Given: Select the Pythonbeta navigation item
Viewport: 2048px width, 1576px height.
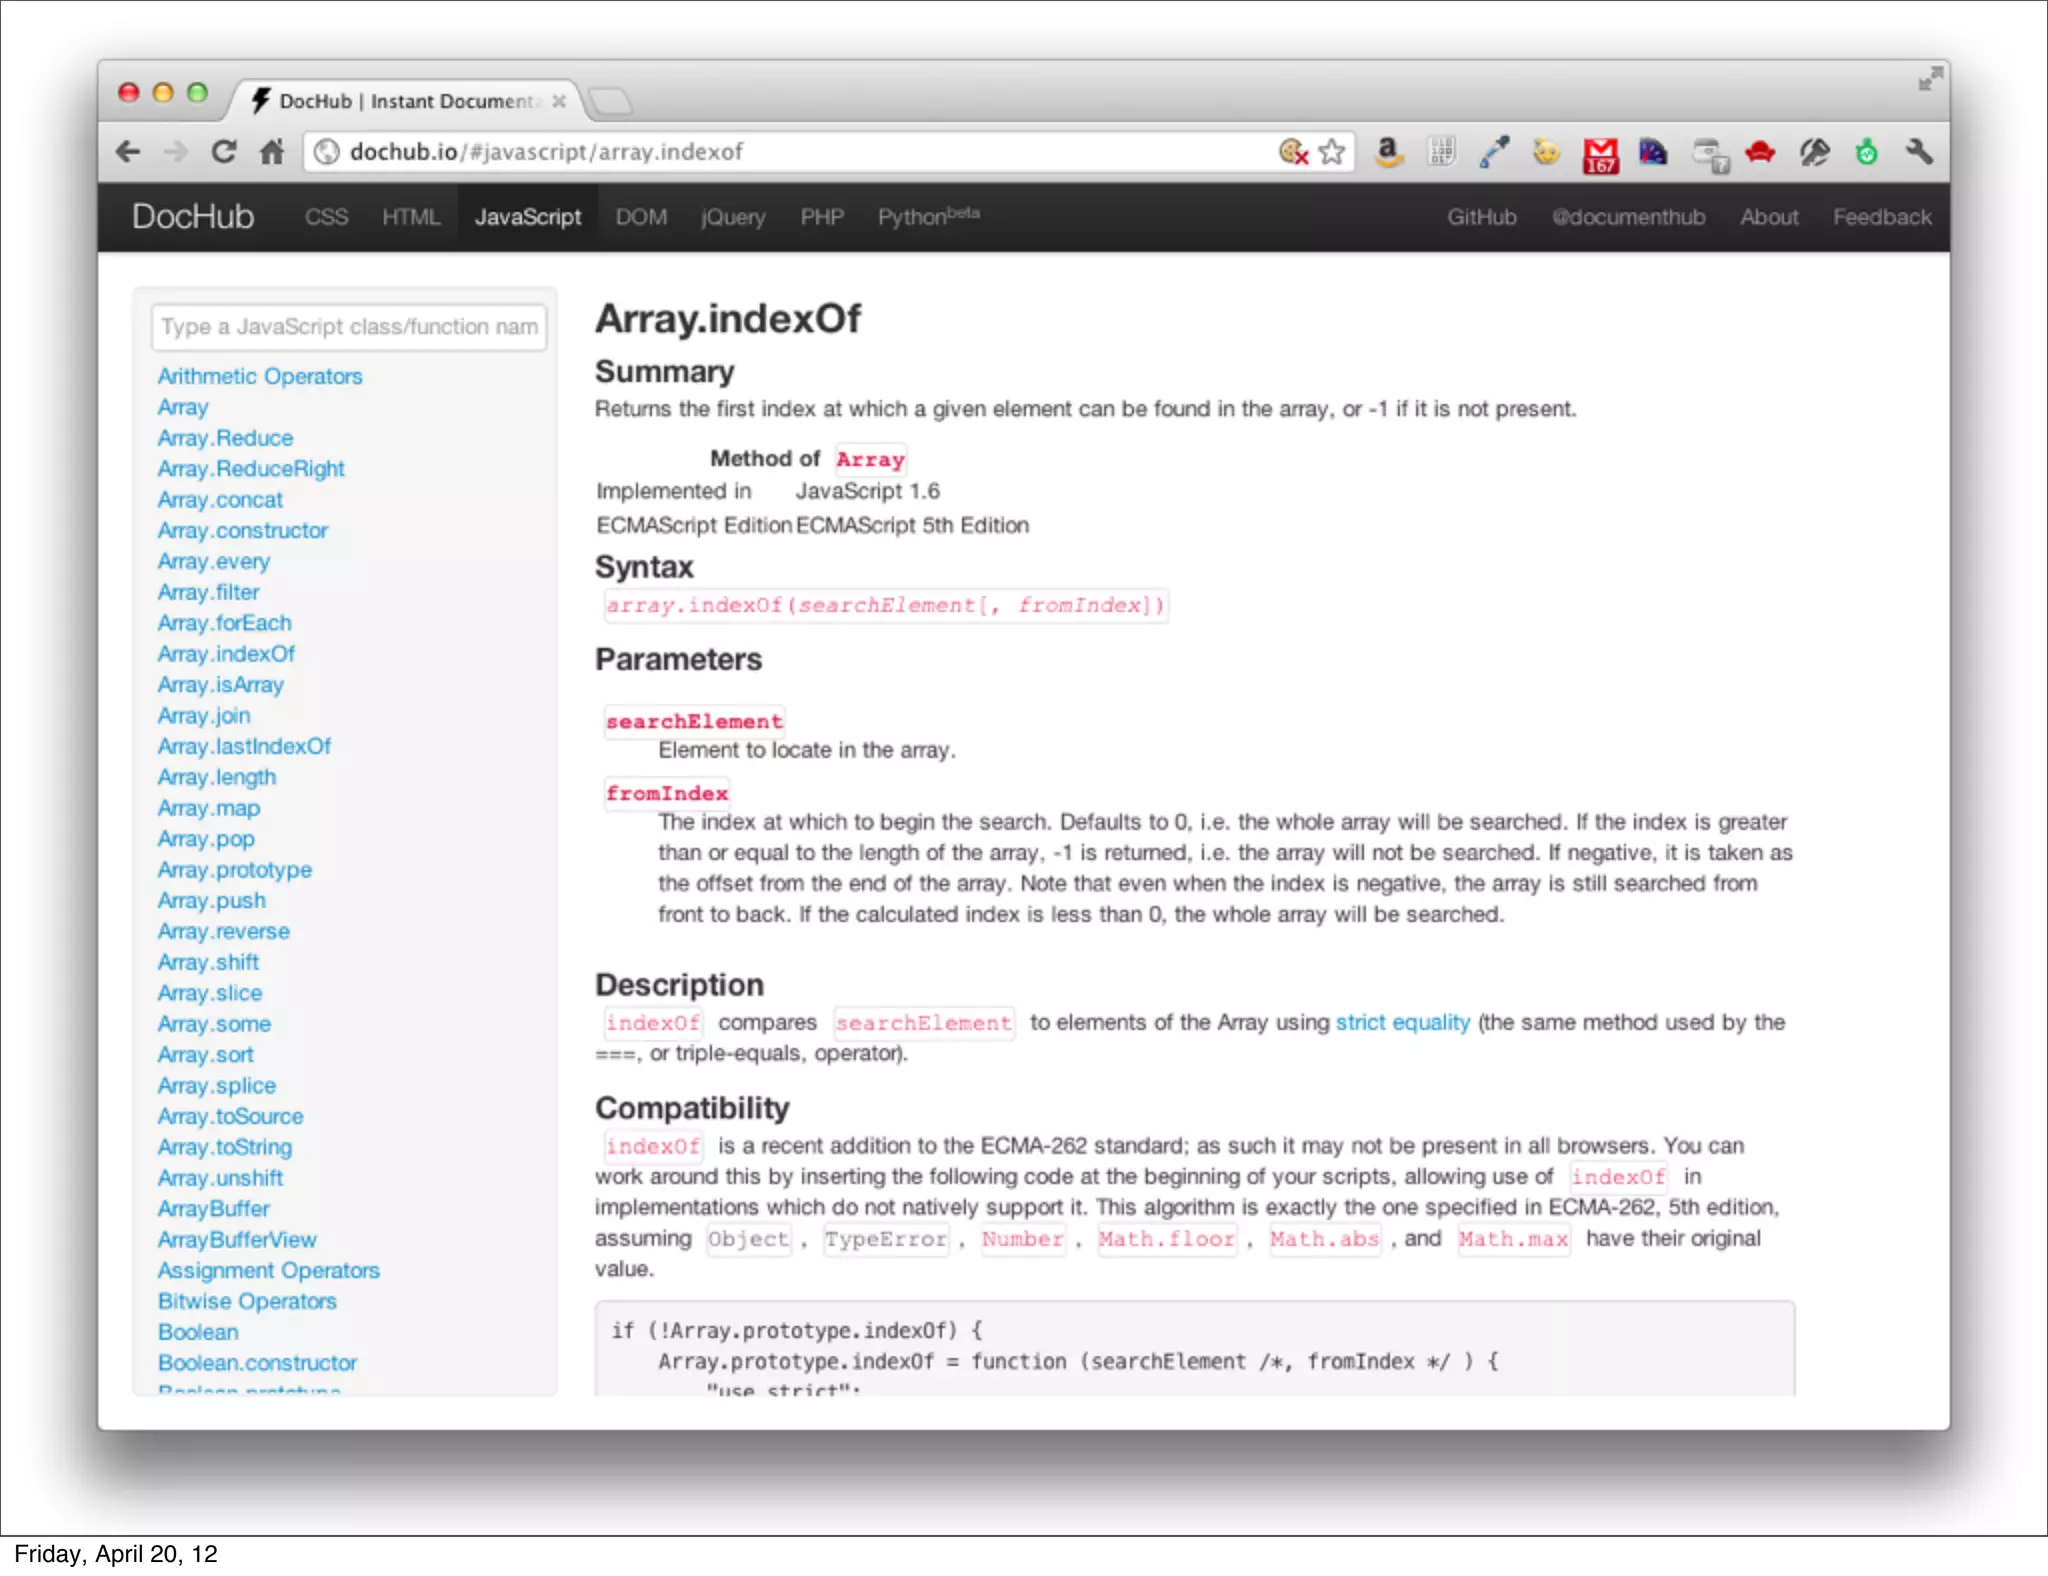Looking at the screenshot, I should point(928,217).
